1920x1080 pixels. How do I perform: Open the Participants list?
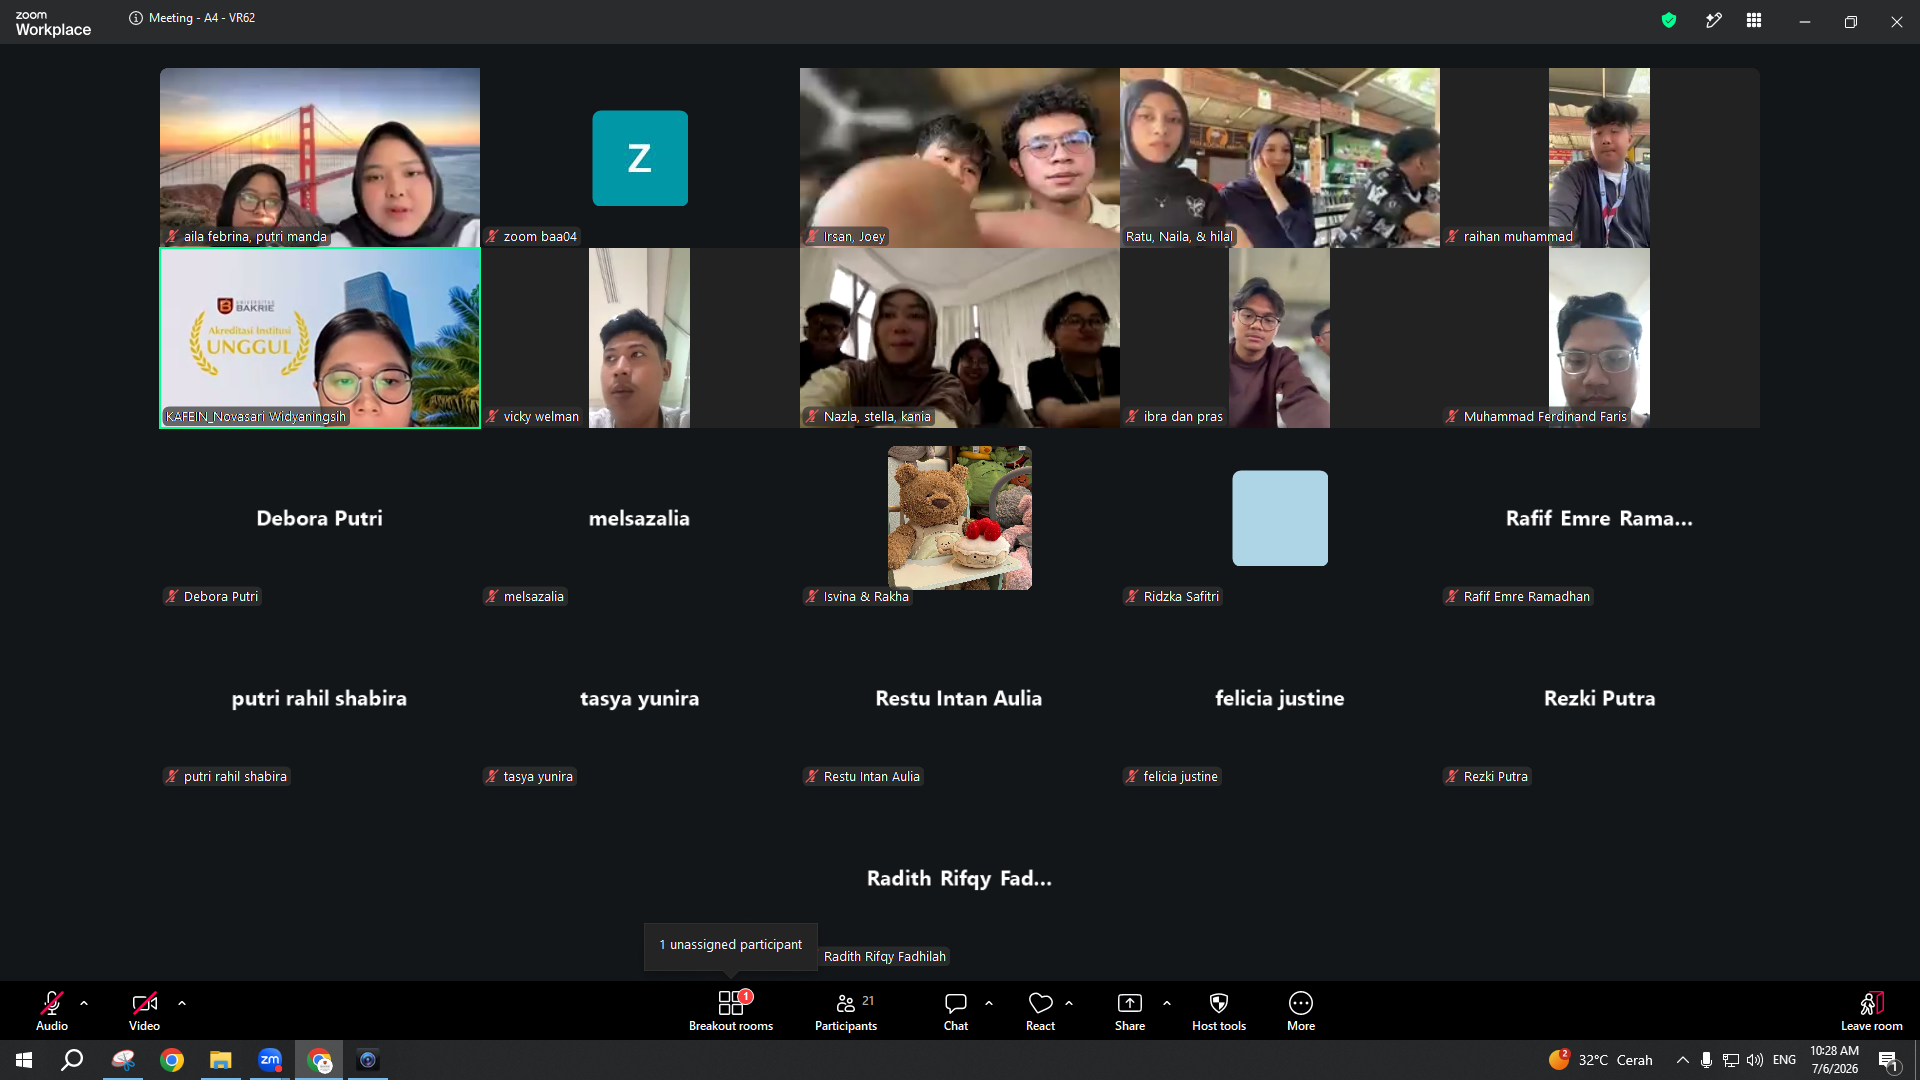pyautogui.click(x=846, y=1011)
